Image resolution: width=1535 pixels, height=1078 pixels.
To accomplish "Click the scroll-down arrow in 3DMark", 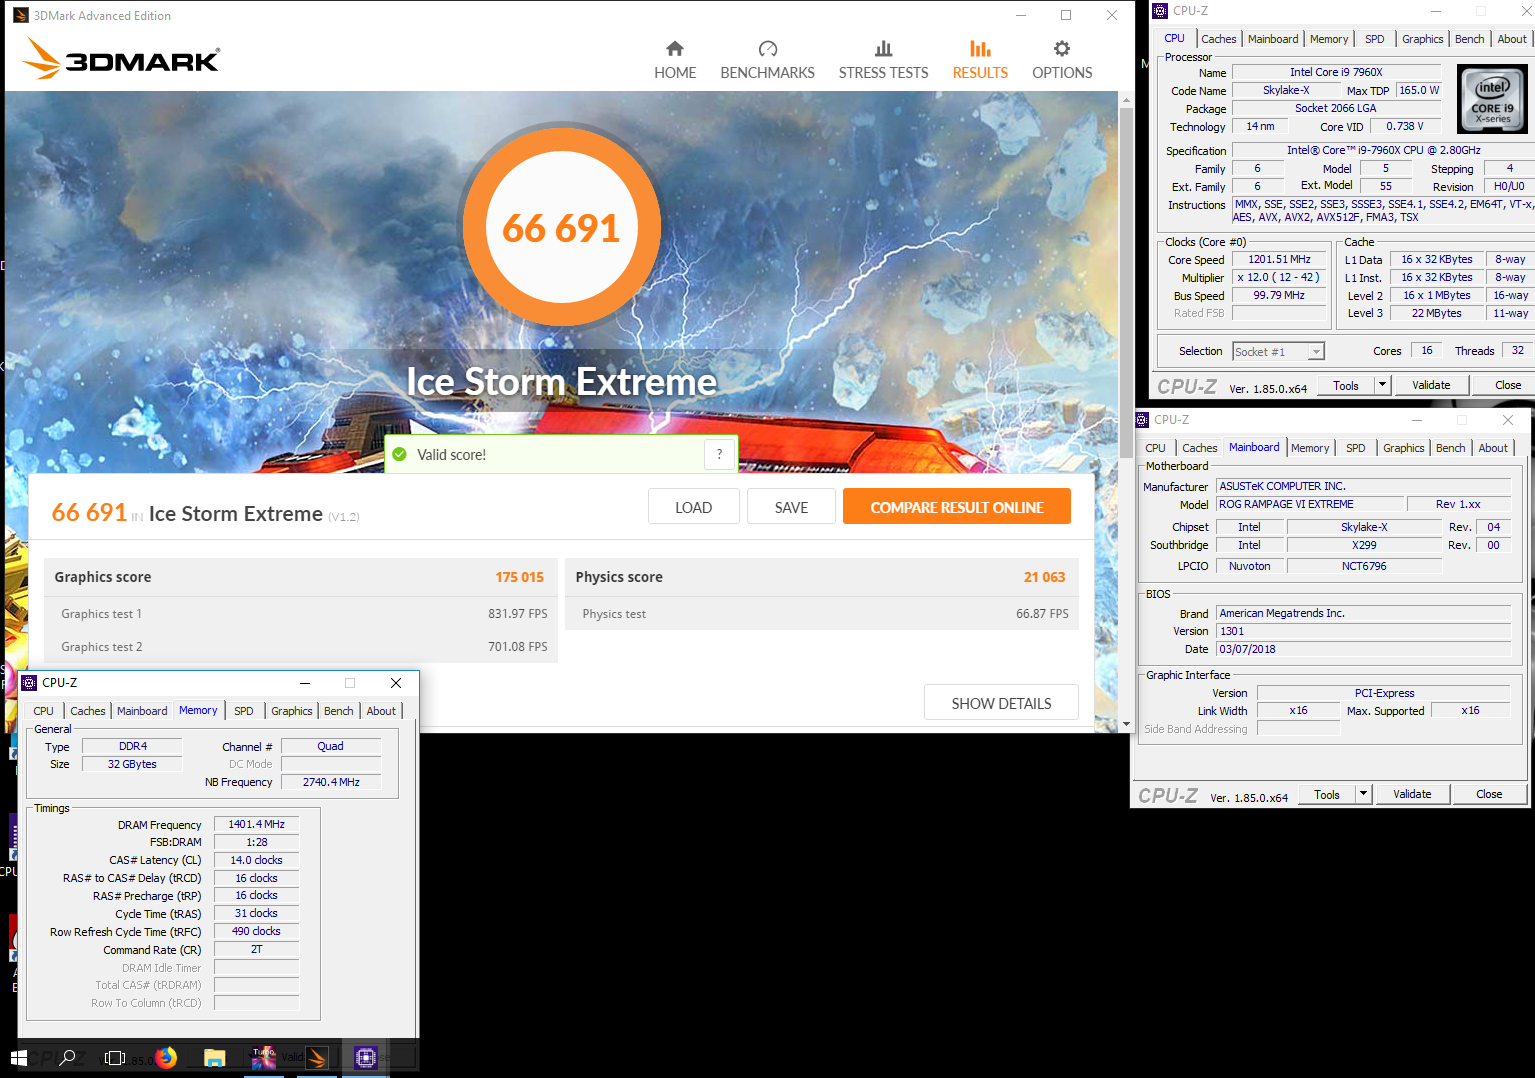I will (x=1126, y=724).
